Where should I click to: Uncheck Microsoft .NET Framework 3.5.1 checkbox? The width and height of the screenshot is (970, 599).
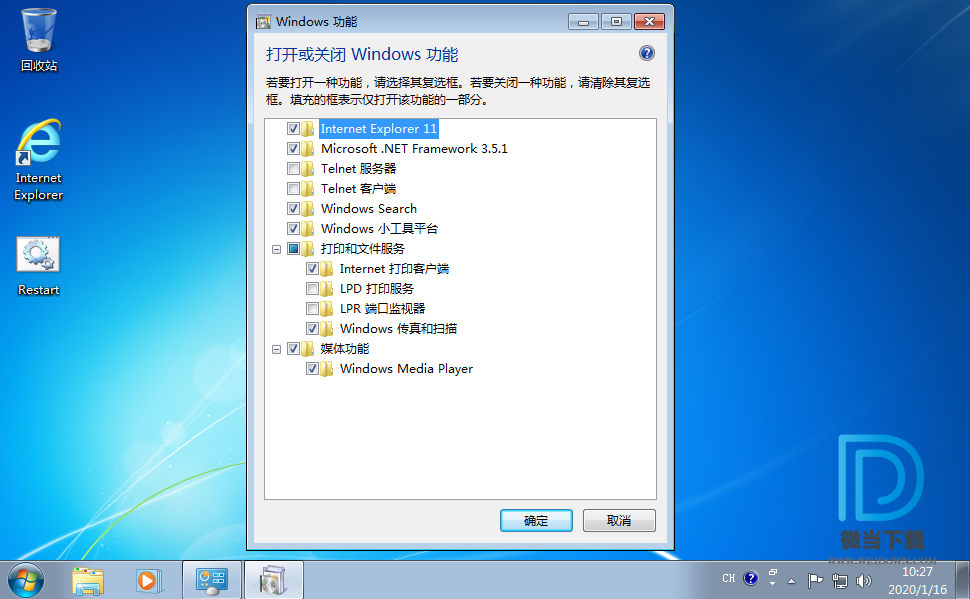[293, 149]
